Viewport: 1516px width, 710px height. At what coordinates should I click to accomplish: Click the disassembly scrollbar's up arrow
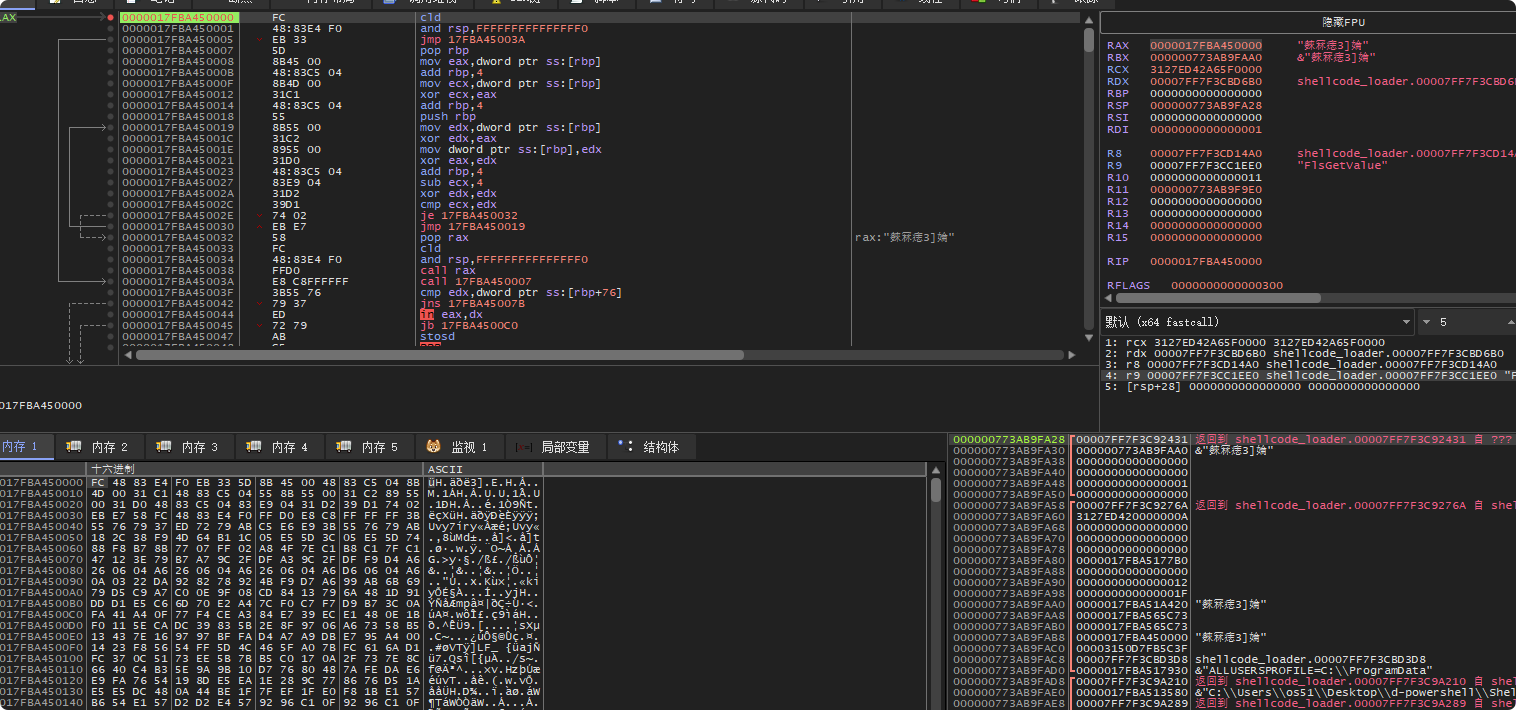coord(1088,19)
